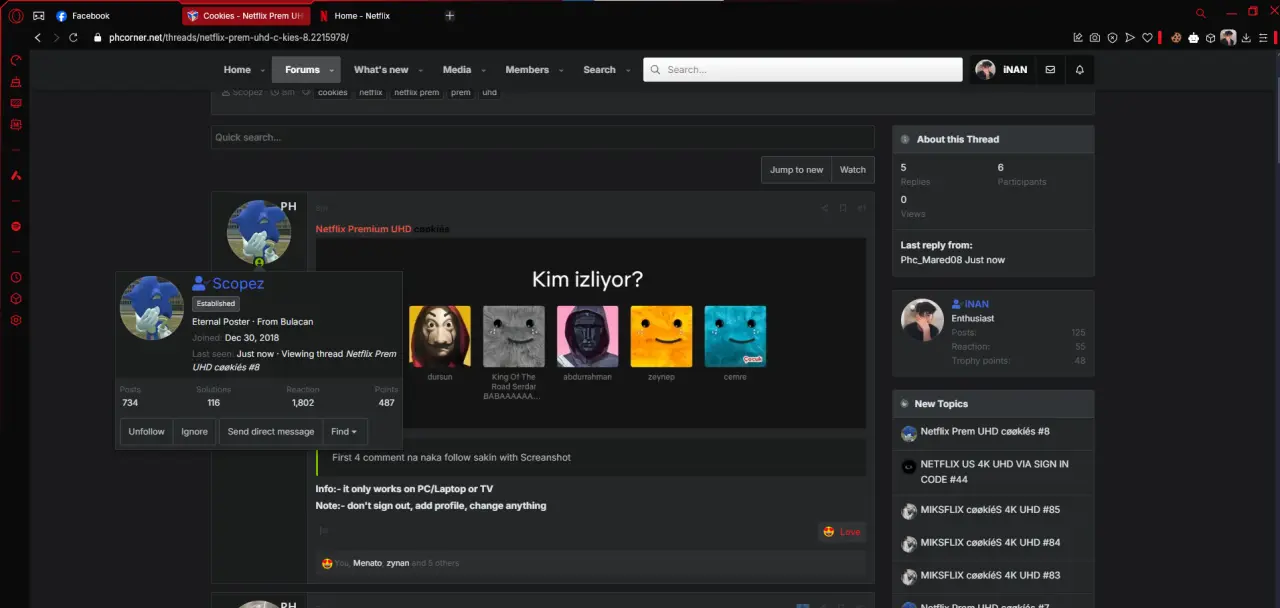1280x608 pixels.
Task: Open Scopez profile name link
Action: pos(238,284)
